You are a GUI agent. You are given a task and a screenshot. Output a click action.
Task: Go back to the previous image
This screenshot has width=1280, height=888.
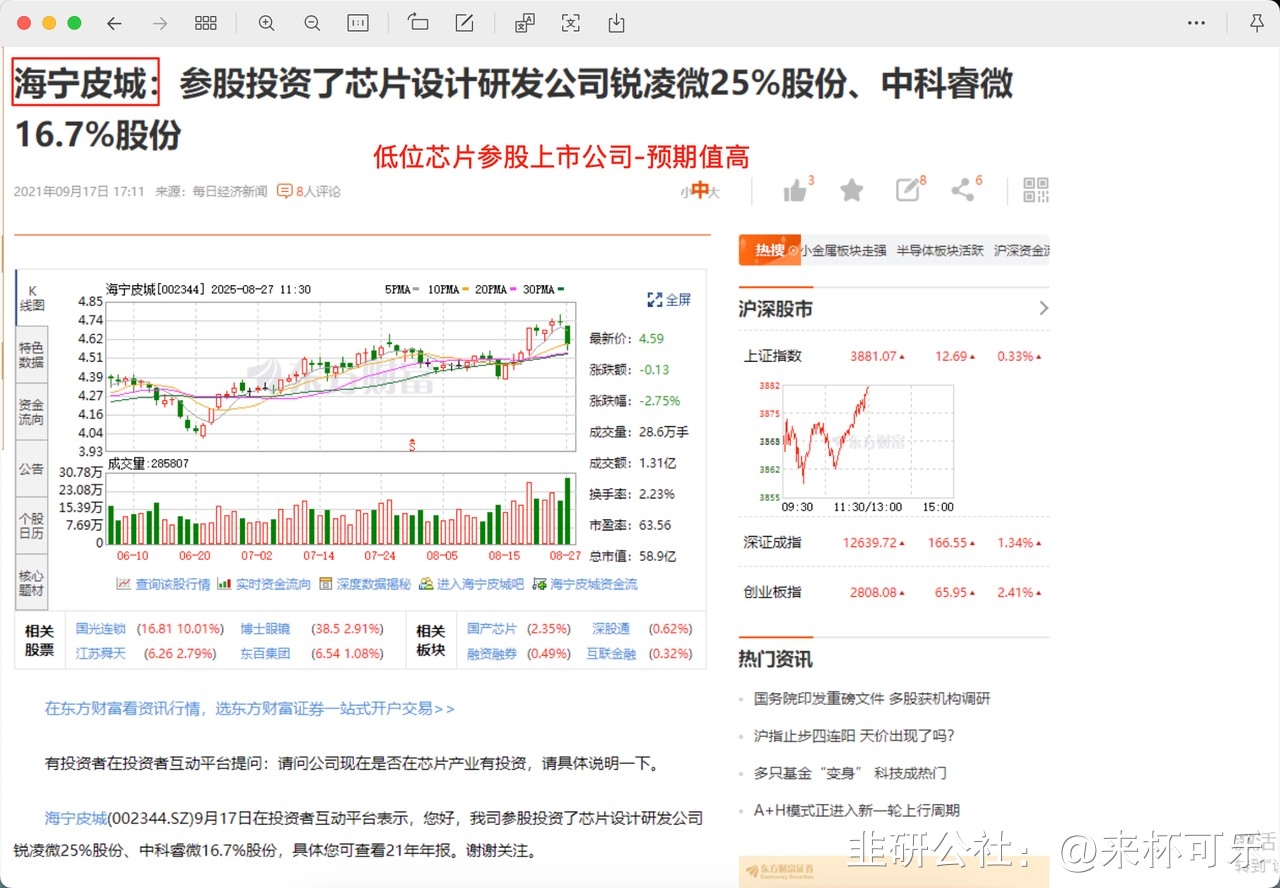tap(114, 23)
